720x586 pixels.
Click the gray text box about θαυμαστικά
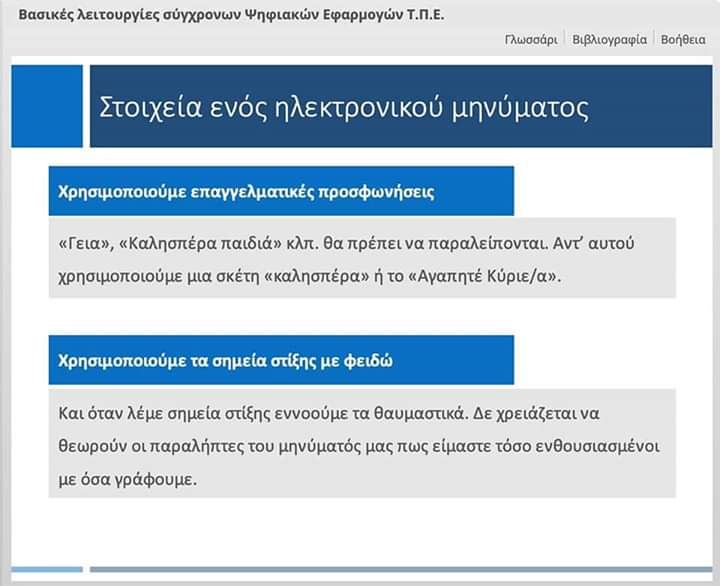pos(362,444)
